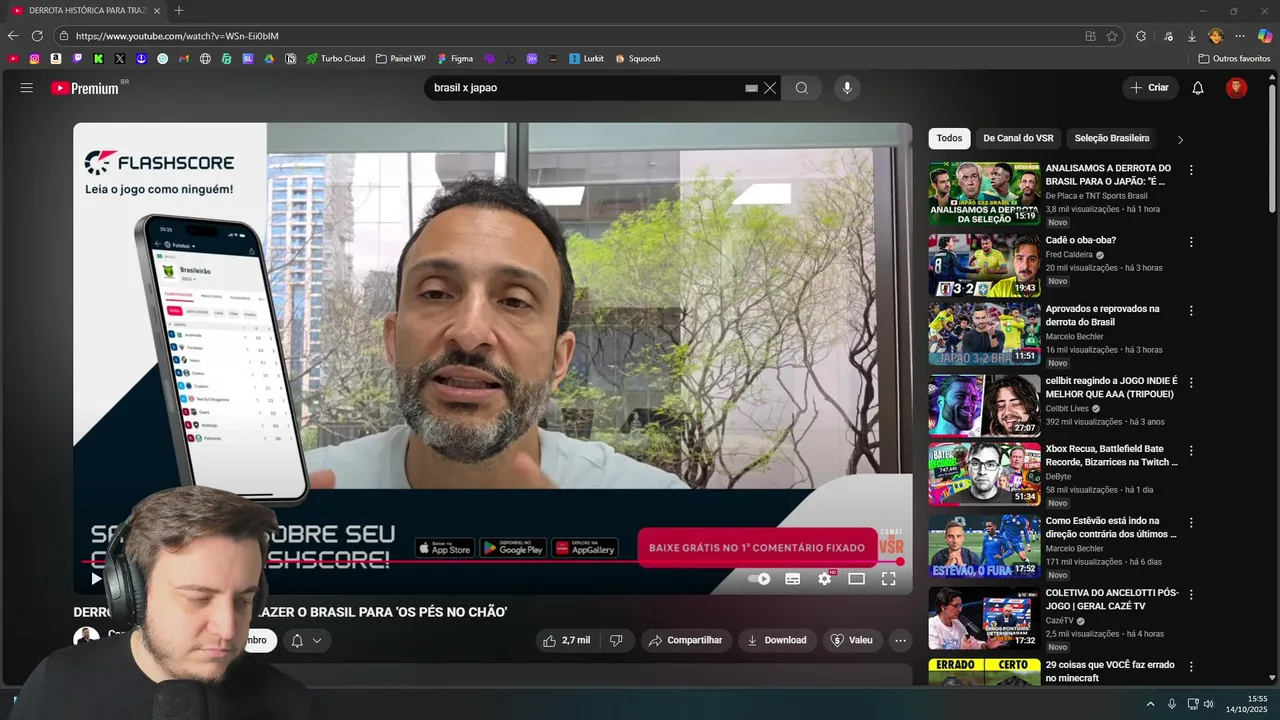Open cellbit reagindo a JOGO INDIE thumbnail
This screenshot has height=720, width=1280.
tap(984, 405)
